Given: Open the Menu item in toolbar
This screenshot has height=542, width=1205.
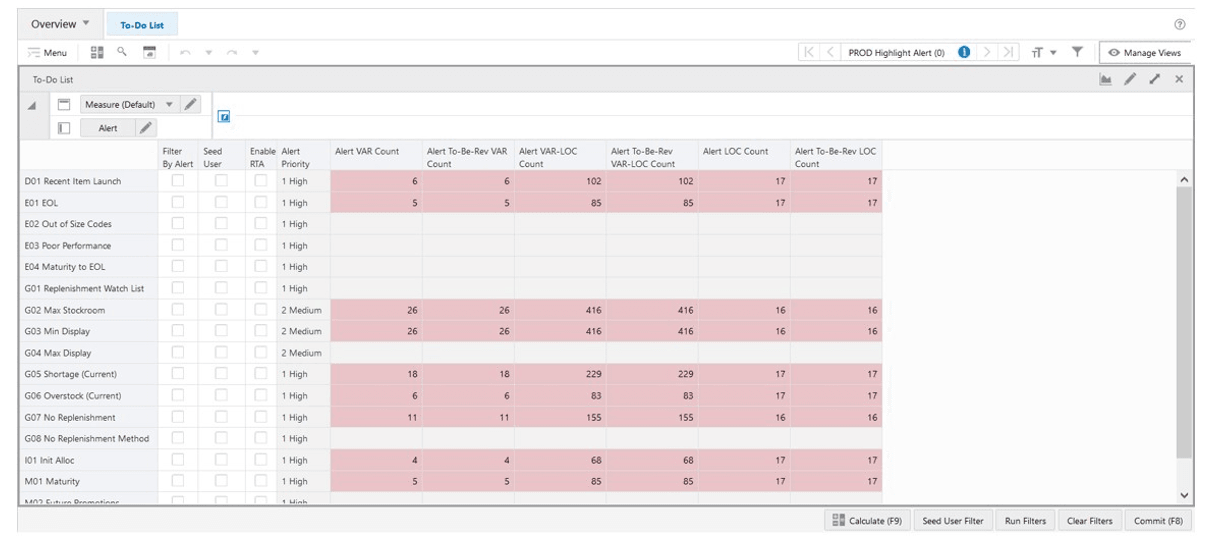Looking at the screenshot, I should pos(47,52).
